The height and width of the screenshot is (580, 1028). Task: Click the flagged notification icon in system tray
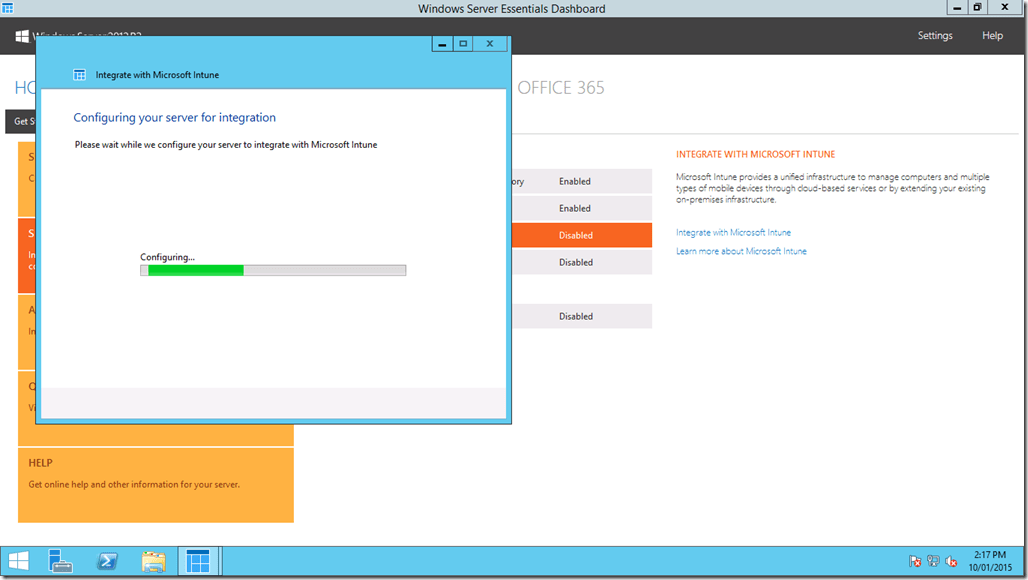(914, 561)
